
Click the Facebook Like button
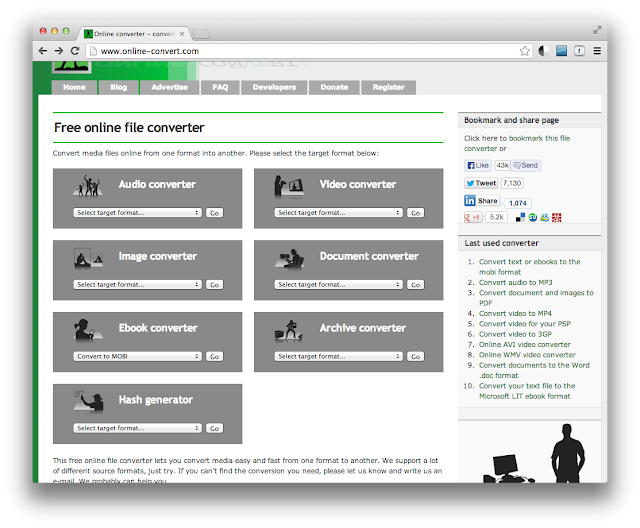click(478, 165)
